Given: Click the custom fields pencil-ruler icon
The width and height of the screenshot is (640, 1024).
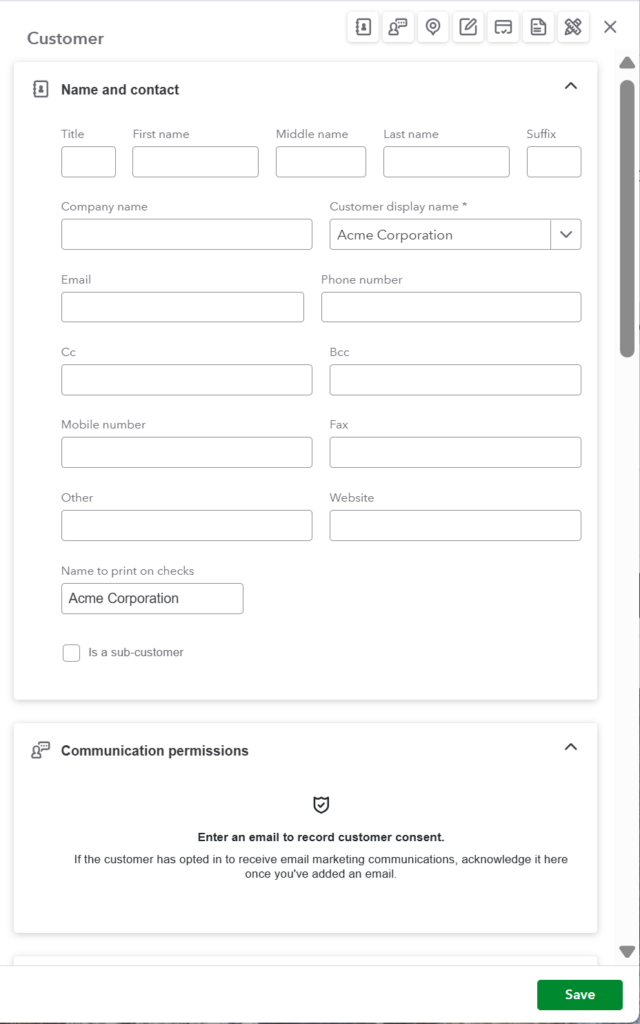Looking at the screenshot, I should 573,27.
